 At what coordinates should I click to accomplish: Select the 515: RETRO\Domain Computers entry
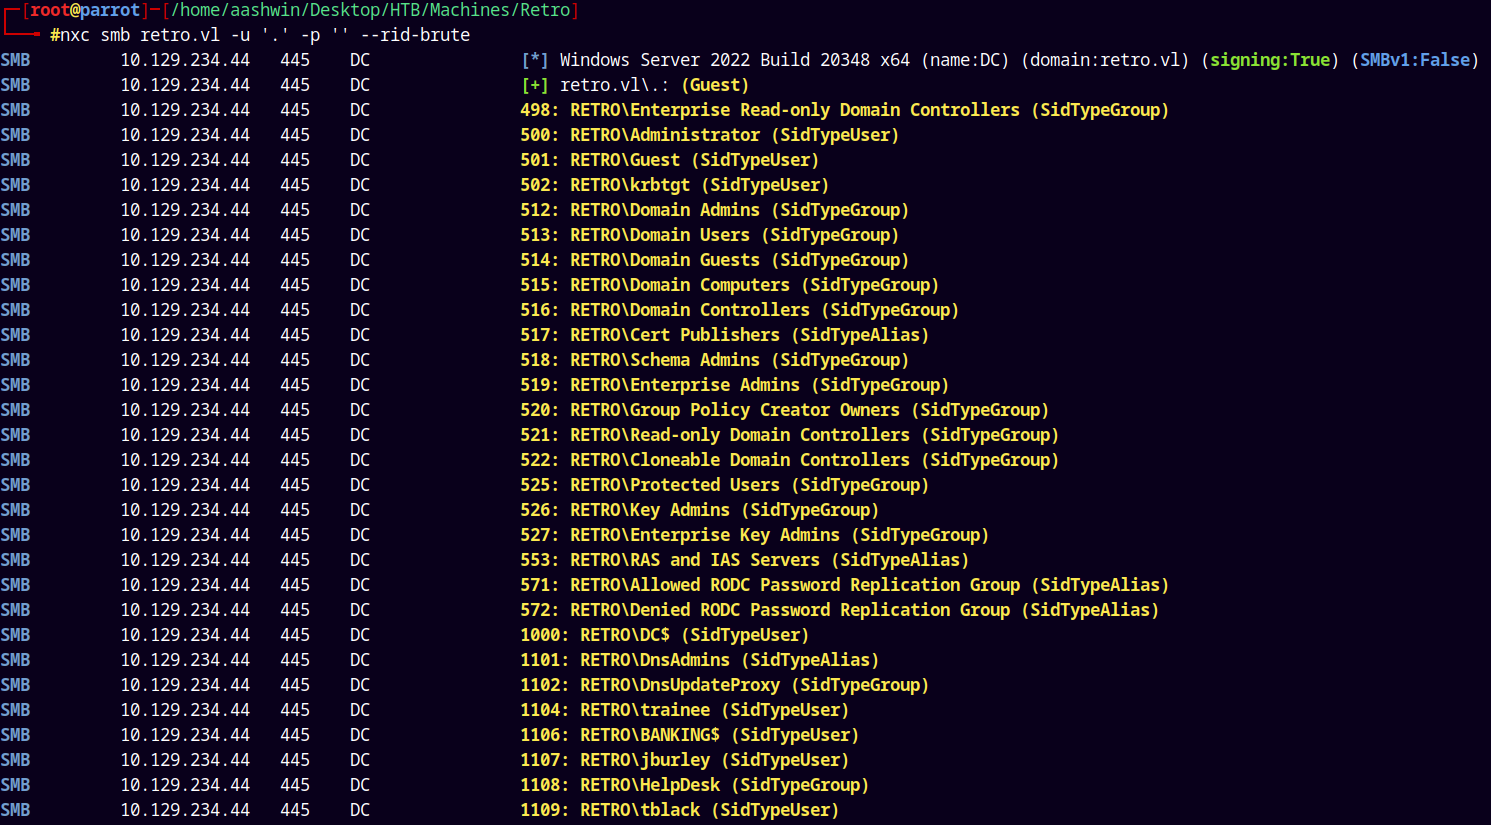(729, 285)
